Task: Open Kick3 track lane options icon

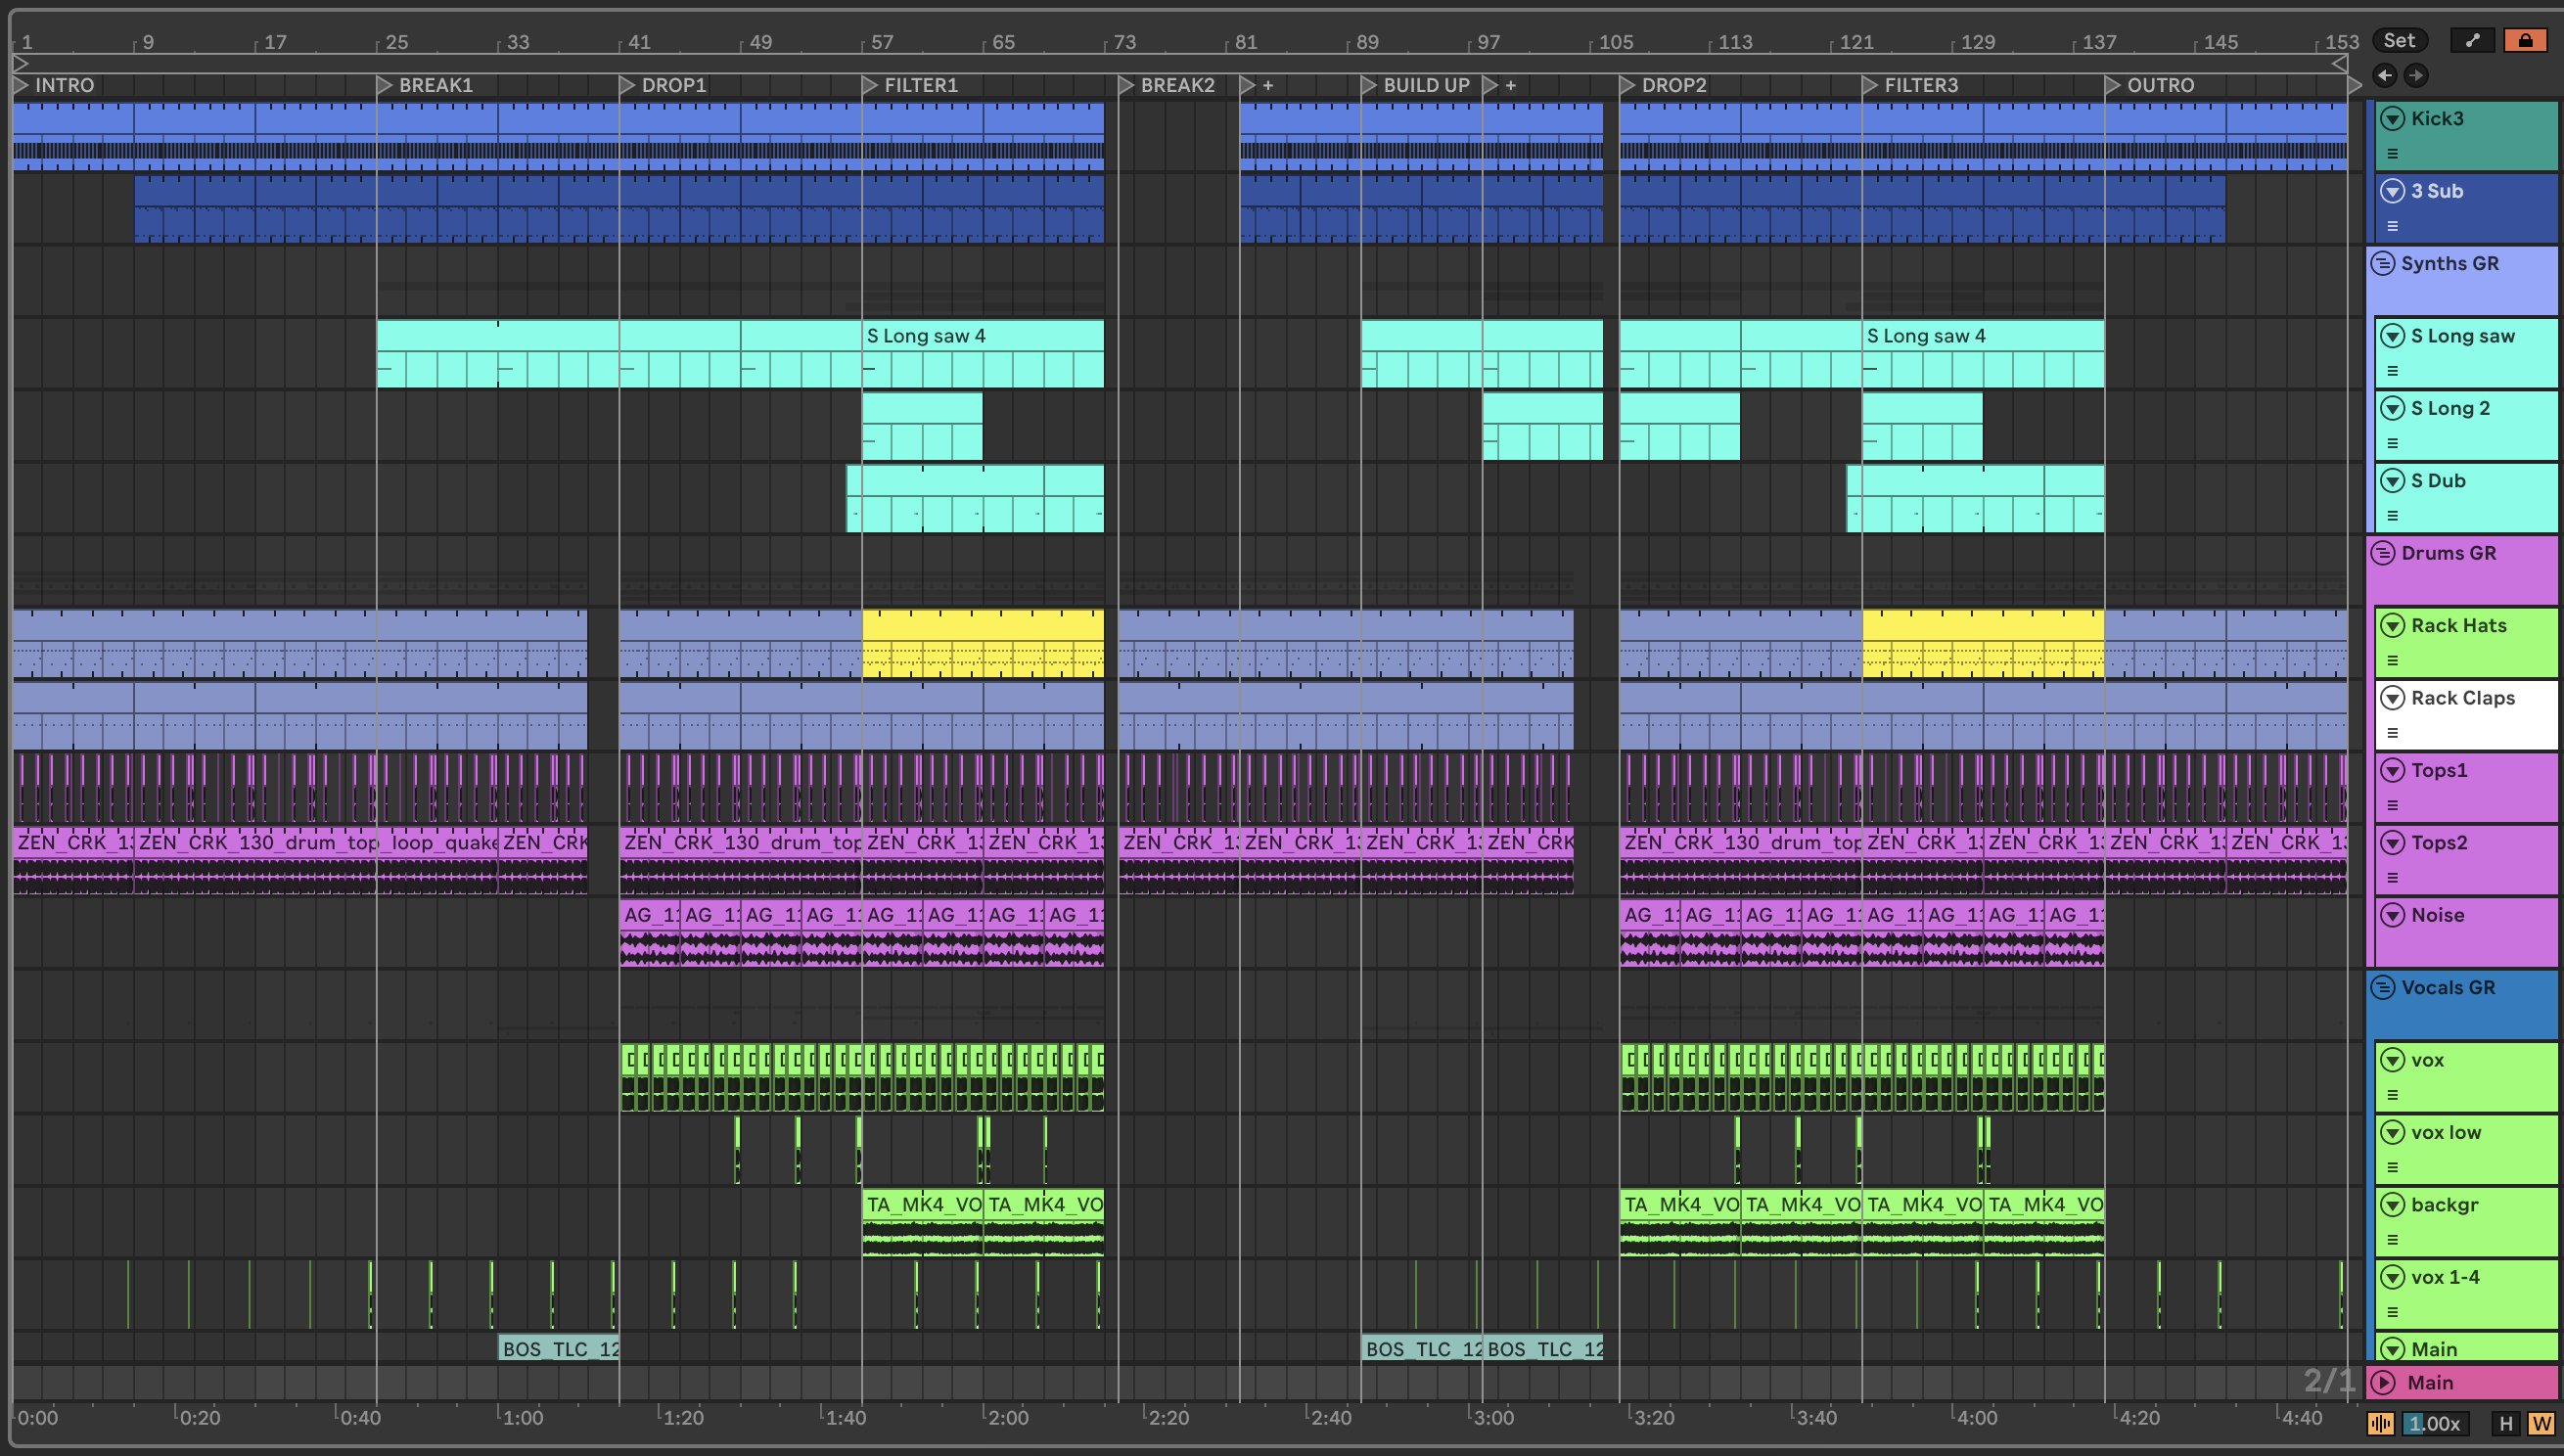Action: [x=2393, y=154]
